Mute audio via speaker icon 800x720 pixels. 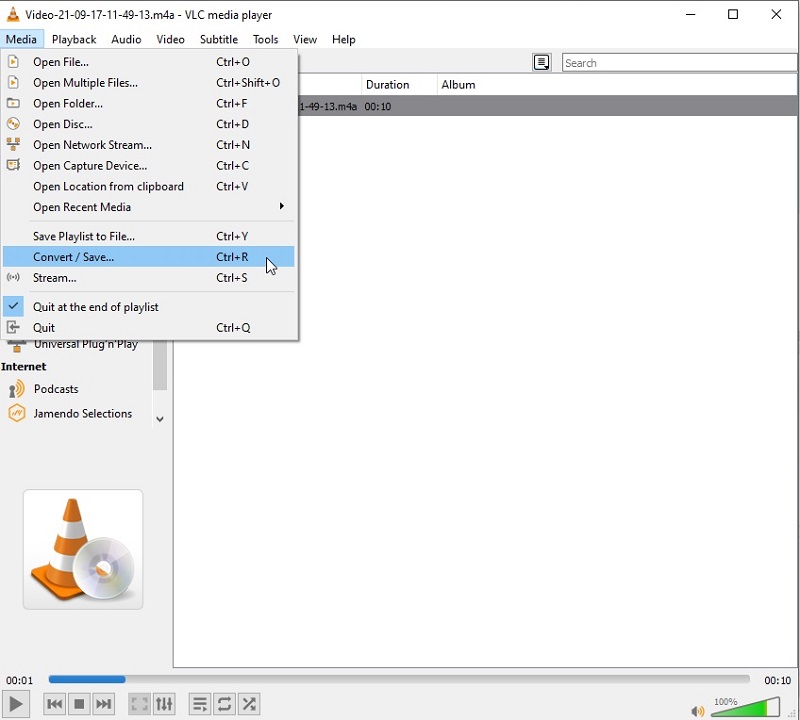697,711
